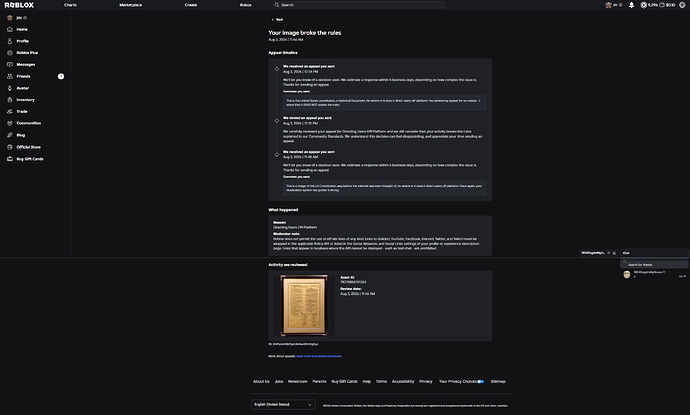Click the avatar in the top bar
Image resolution: width=690 pixels, height=415 pixels.
[609, 5]
